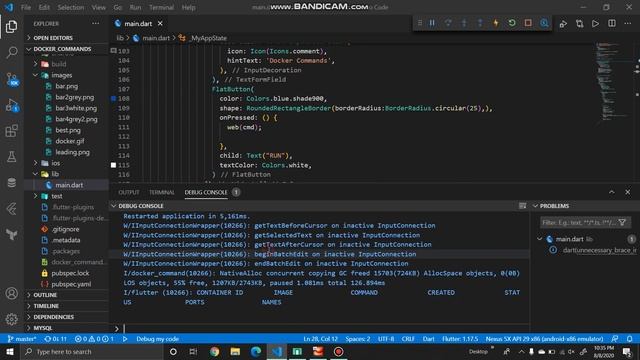
Task: Click the Step Out debug button
Action: pyautogui.click(x=480, y=23)
